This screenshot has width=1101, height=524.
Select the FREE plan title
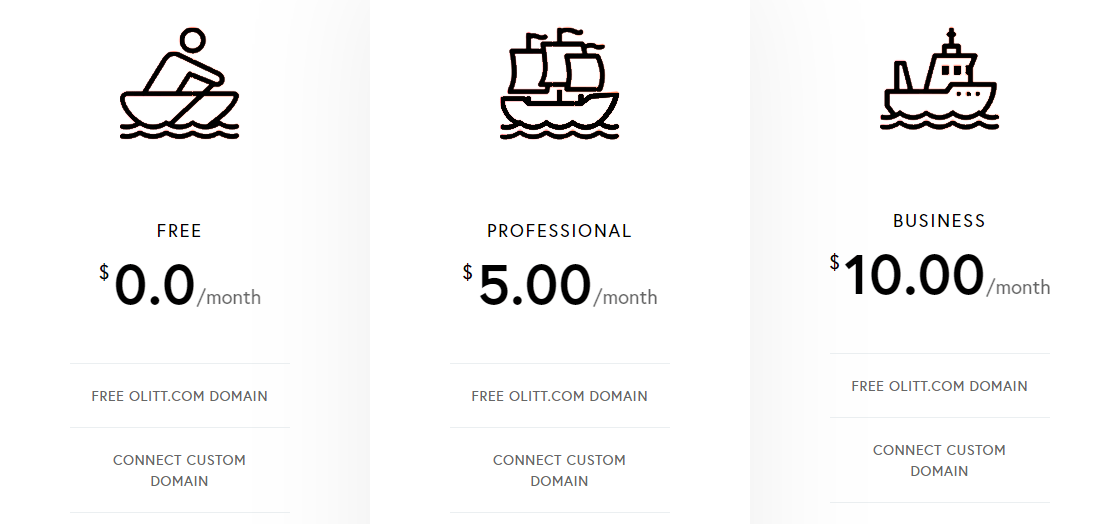point(180,231)
